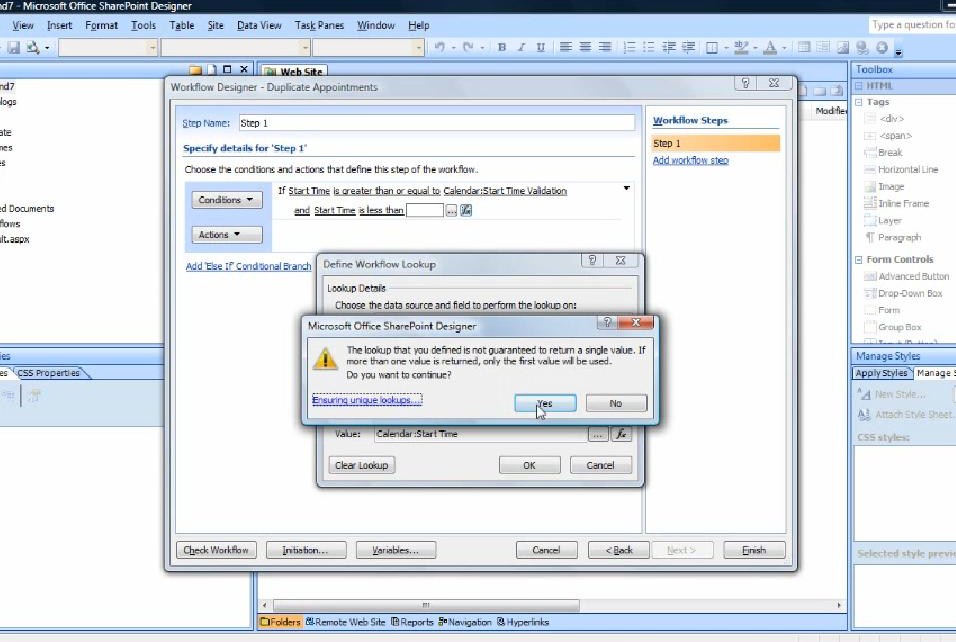Open the Format menu
This screenshot has width=956, height=642.
point(101,26)
